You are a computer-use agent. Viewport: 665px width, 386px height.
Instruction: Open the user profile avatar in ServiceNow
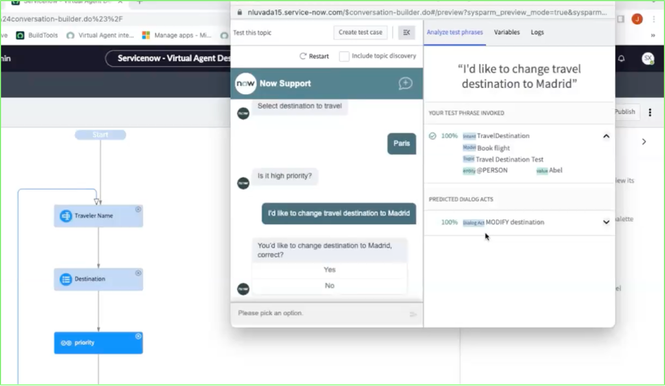point(648,59)
